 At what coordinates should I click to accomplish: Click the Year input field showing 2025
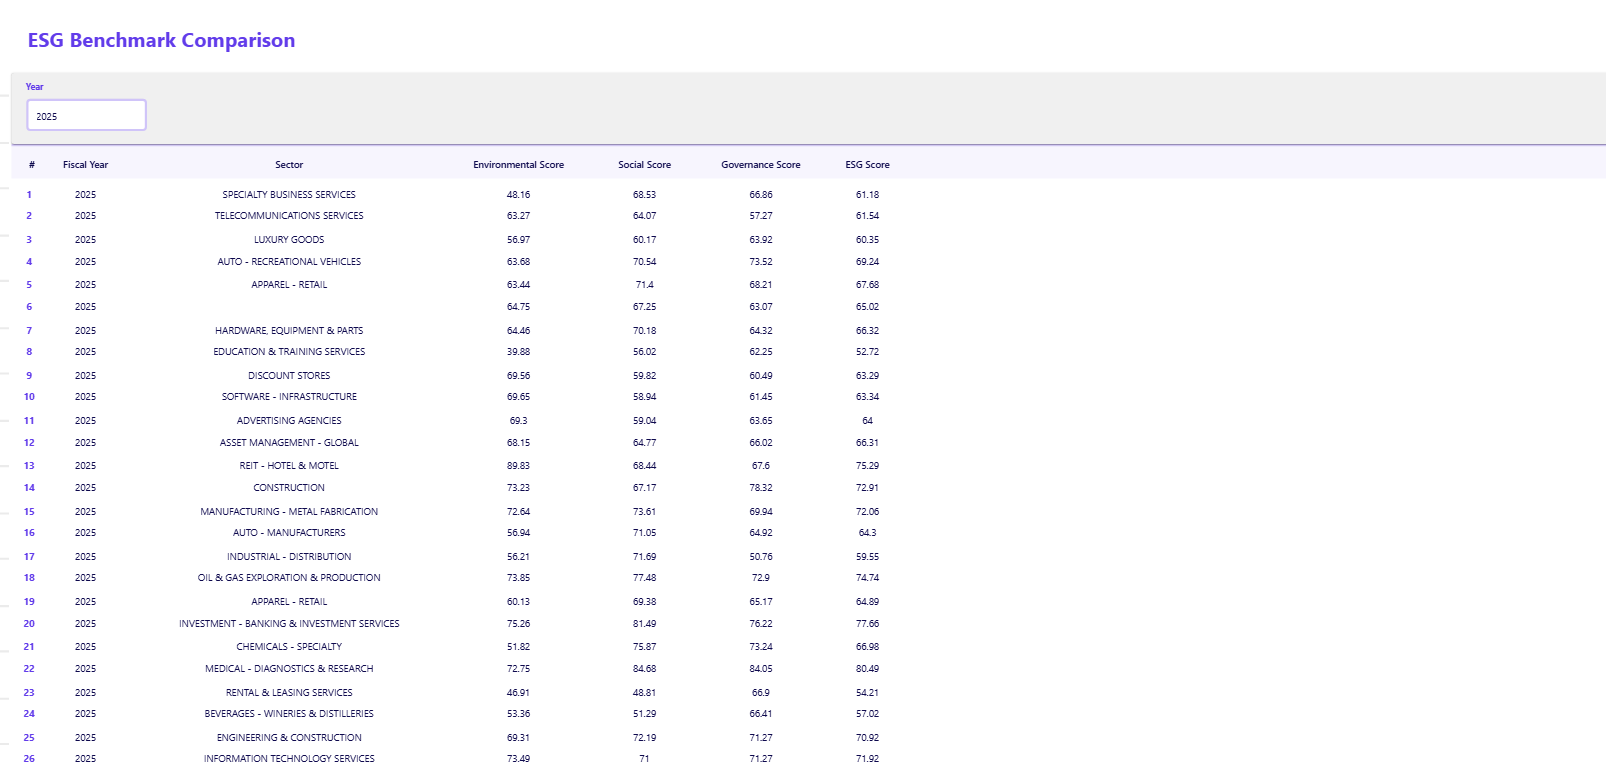86,116
